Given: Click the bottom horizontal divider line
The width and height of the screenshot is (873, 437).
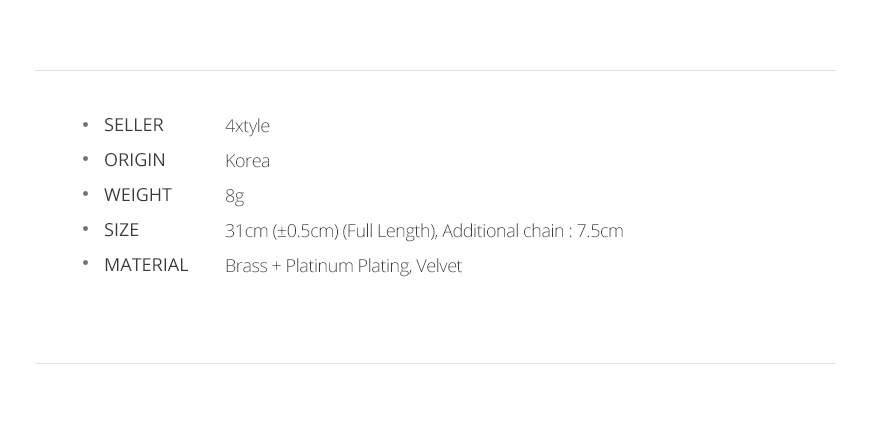Looking at the screenshot, I should [x=435, y=364].
